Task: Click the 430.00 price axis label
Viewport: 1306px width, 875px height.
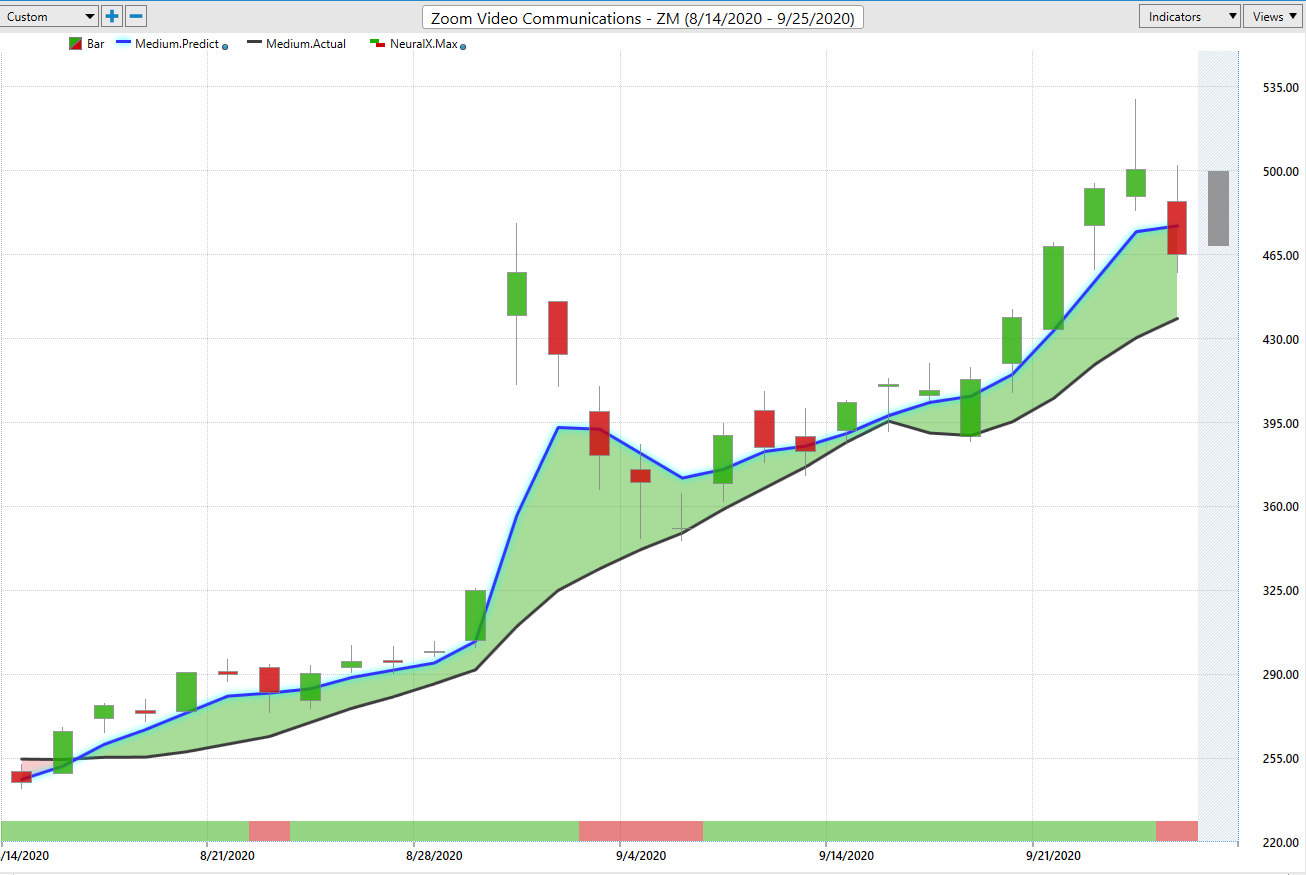Action: click(1280, 340)
